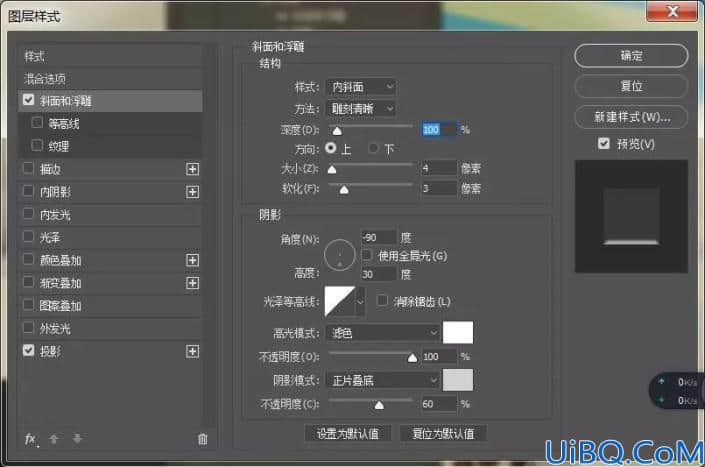
Task: Check 消除锯齿(L) option
Action: click(382, 300)
